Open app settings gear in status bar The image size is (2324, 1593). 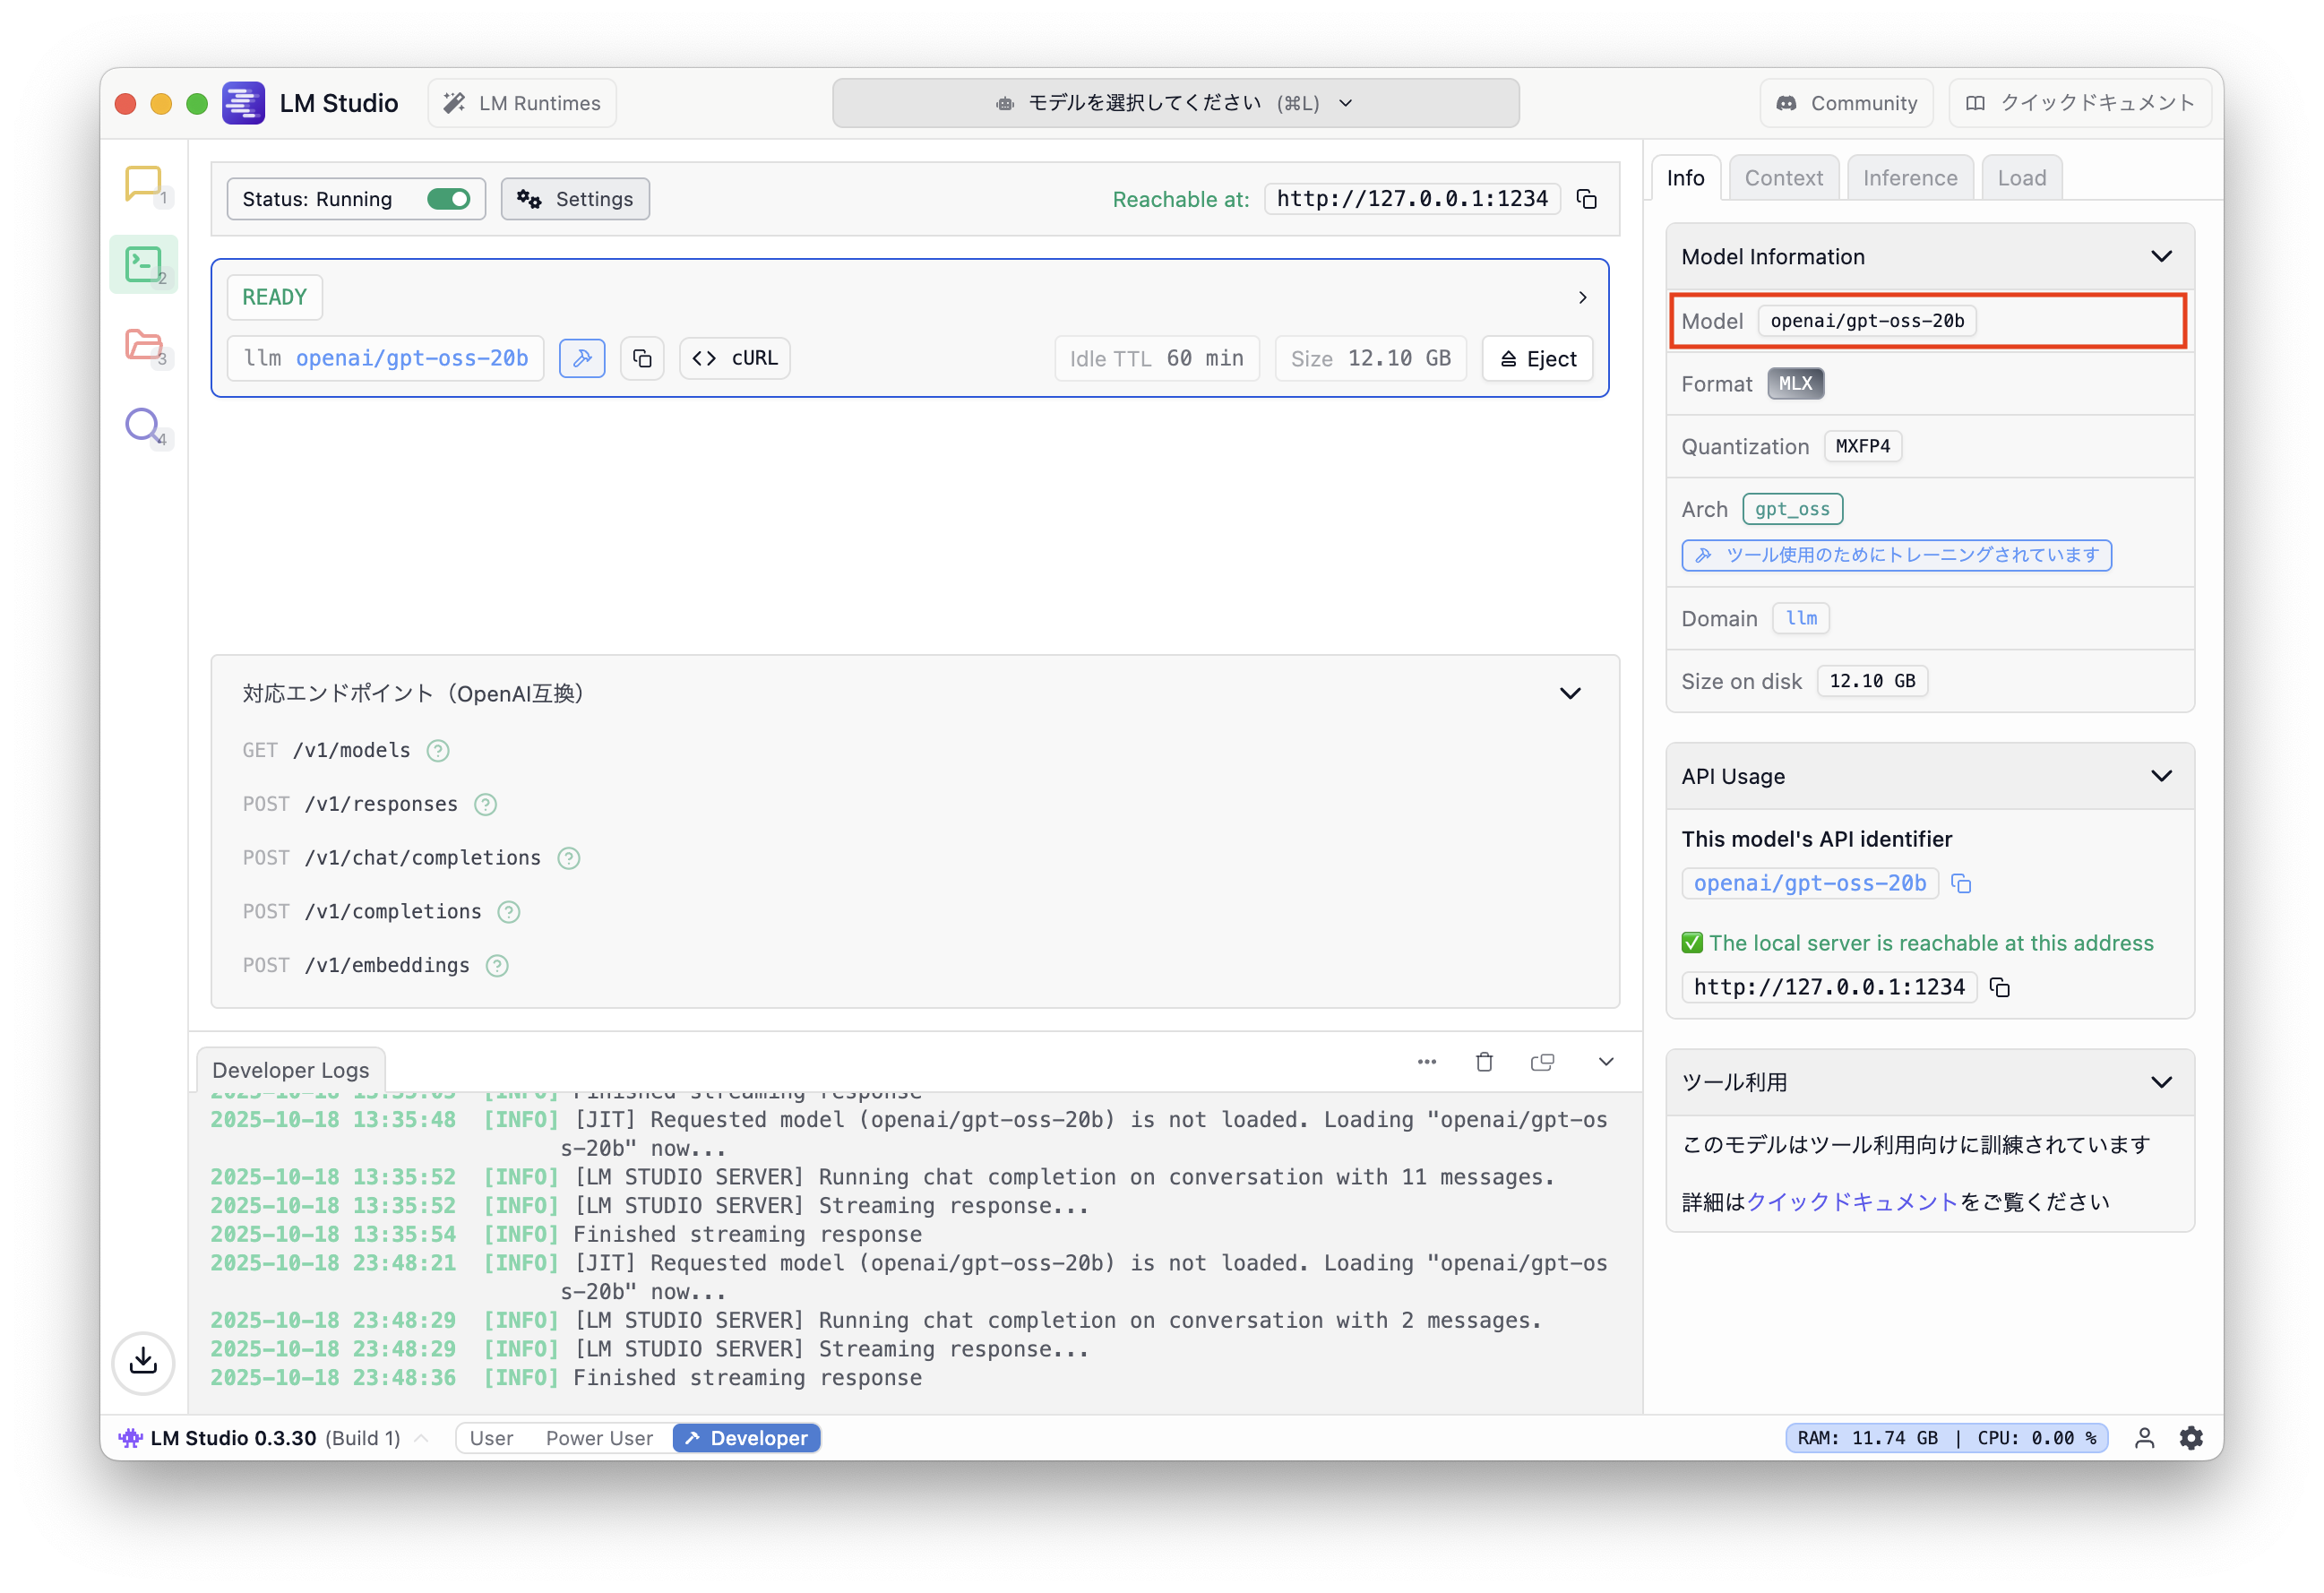[x=2191, y=1438]
